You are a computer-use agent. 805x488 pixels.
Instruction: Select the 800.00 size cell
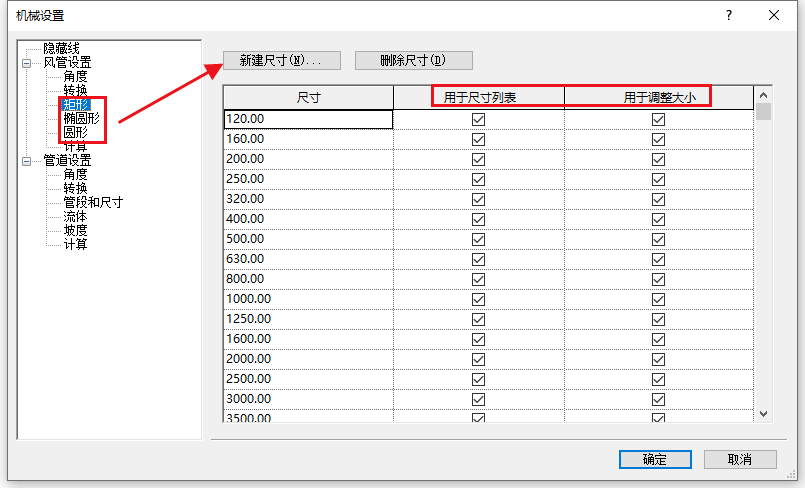click(309, 279)
